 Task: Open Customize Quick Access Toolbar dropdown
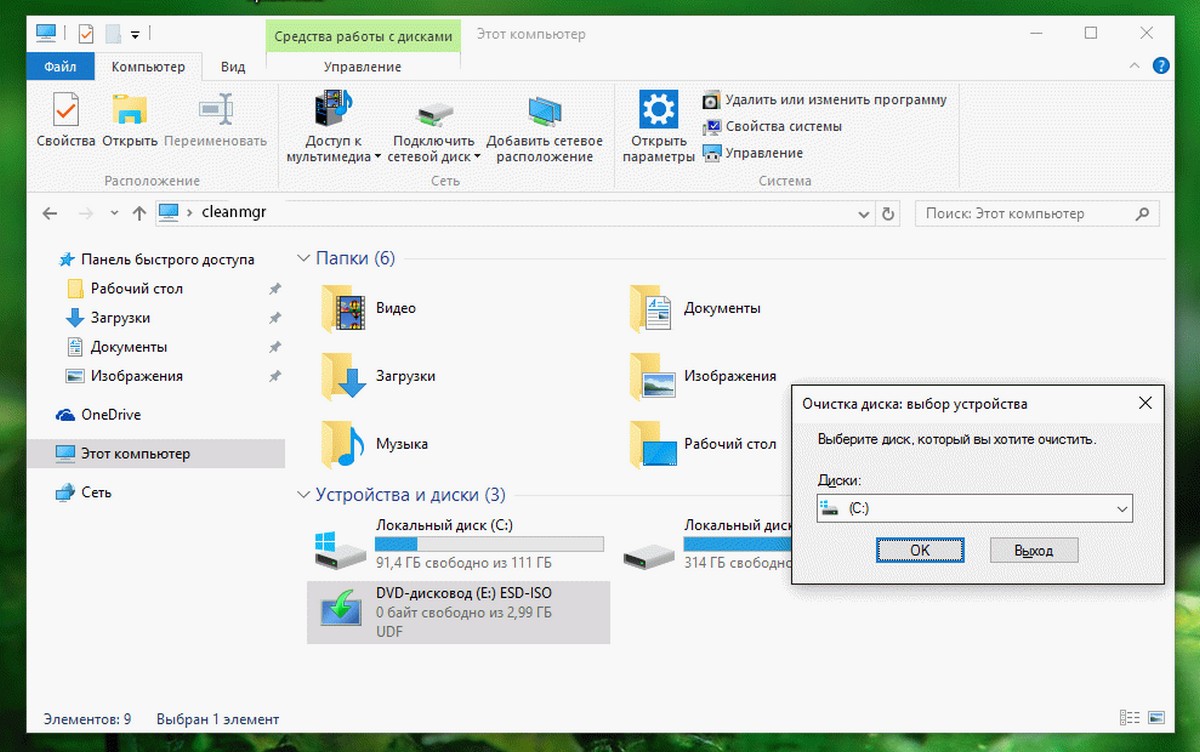[x=135, y=34]
